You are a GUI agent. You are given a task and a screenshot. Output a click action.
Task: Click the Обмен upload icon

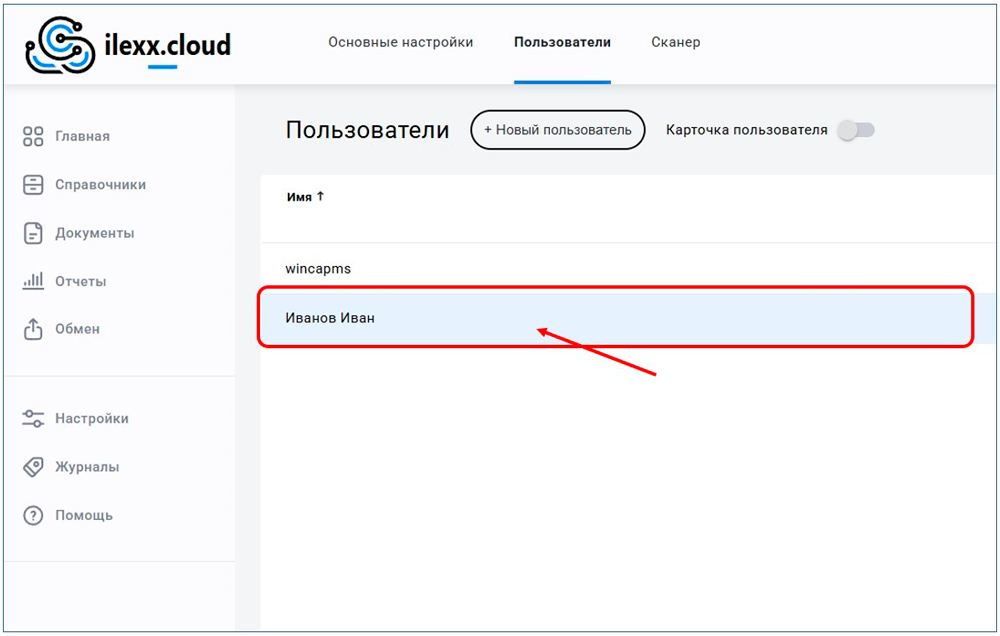(x=33, y=329)
